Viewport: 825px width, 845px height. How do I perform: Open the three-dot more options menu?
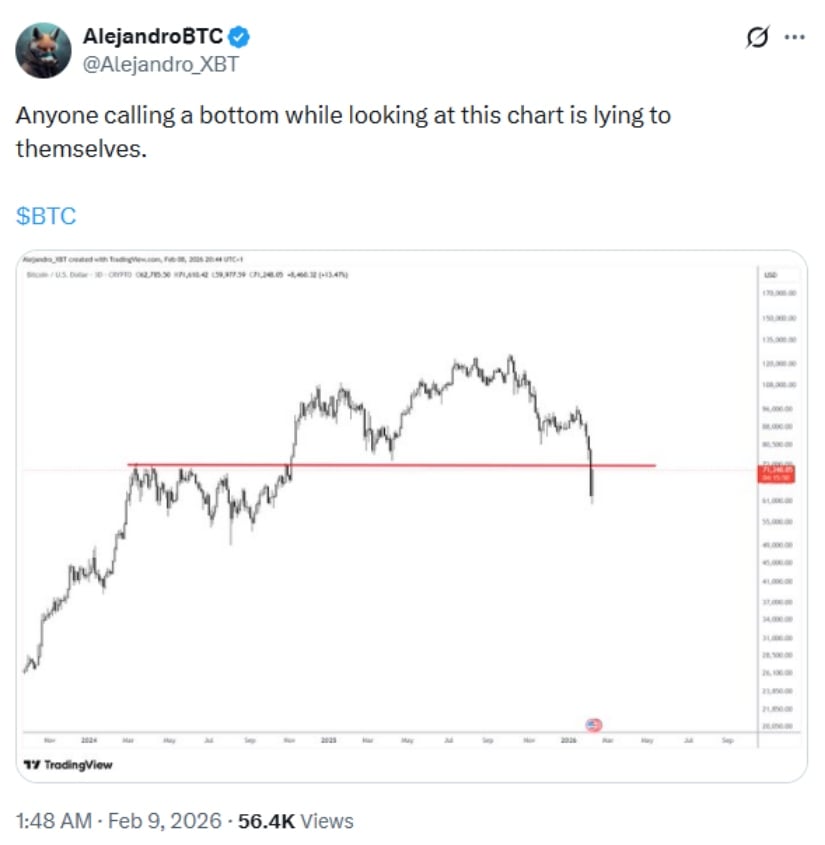(x=795, y=38)
